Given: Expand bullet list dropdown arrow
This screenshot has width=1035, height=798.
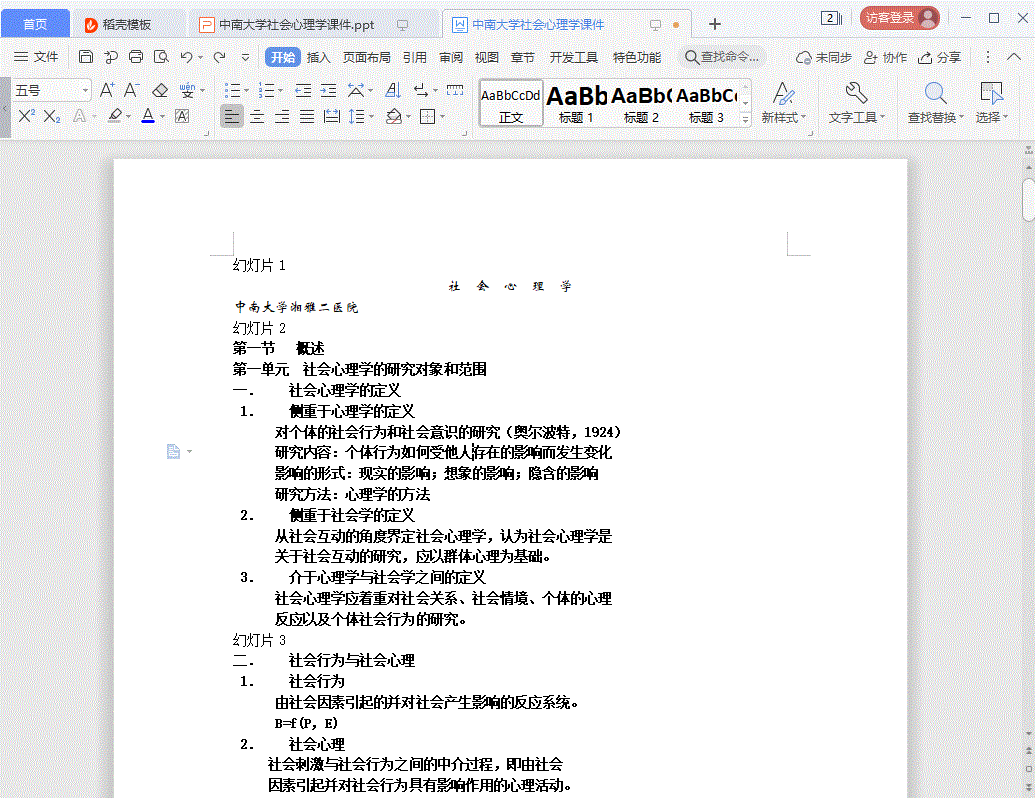Looking at the screenshot, I should (246, 90).
